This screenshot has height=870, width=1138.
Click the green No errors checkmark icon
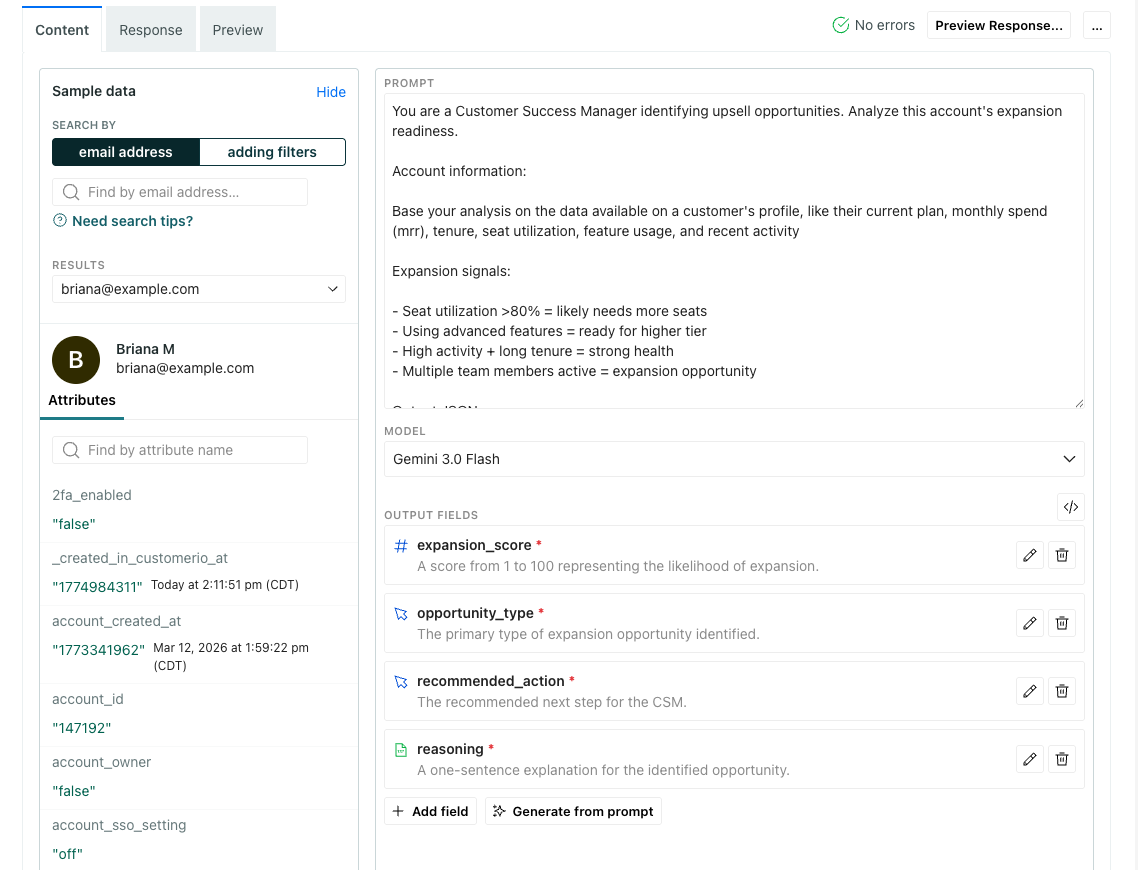tap(840, 25)
